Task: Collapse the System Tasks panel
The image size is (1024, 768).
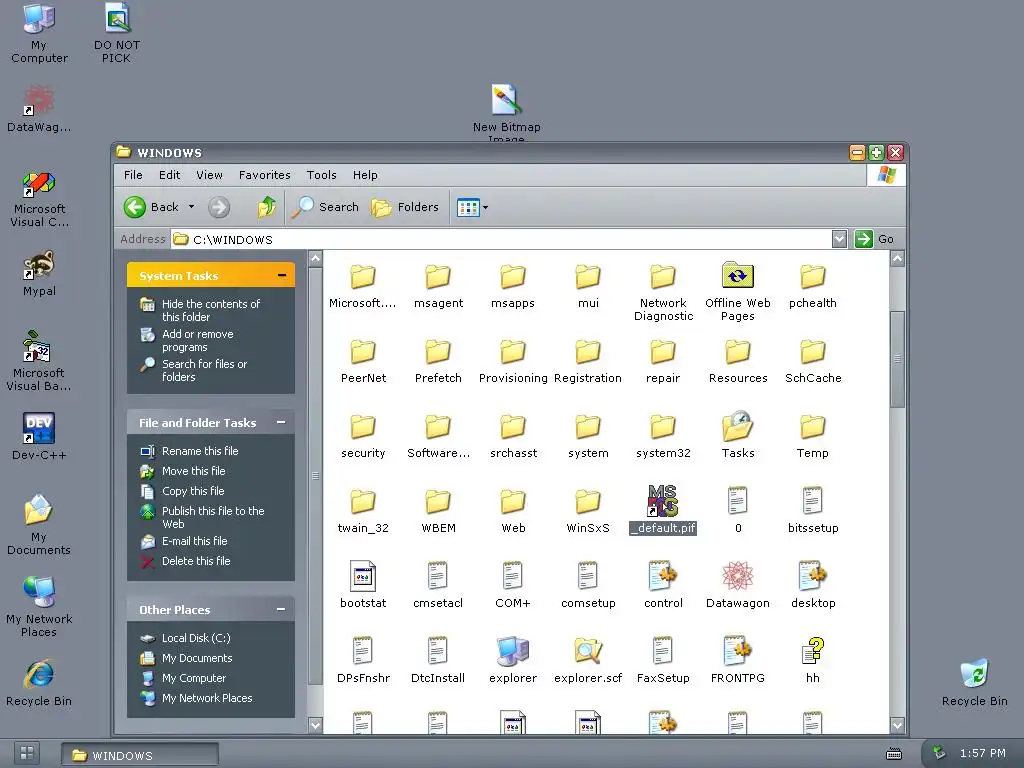Action: pos(281,276)
